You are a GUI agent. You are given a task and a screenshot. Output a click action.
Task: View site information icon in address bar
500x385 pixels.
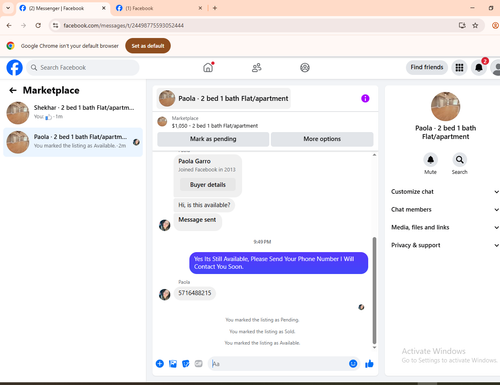coord(55,25)
